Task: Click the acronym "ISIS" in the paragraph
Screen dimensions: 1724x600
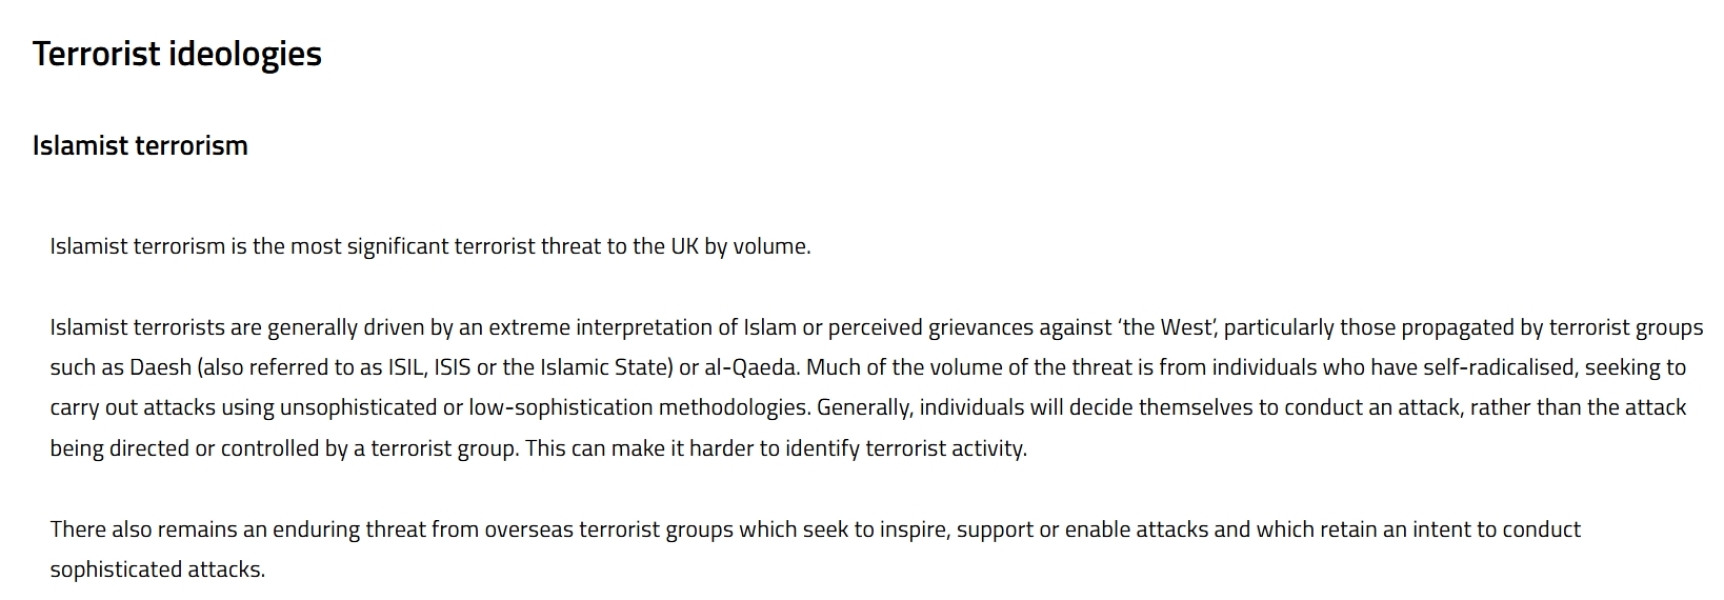Action: coord(452,367)
